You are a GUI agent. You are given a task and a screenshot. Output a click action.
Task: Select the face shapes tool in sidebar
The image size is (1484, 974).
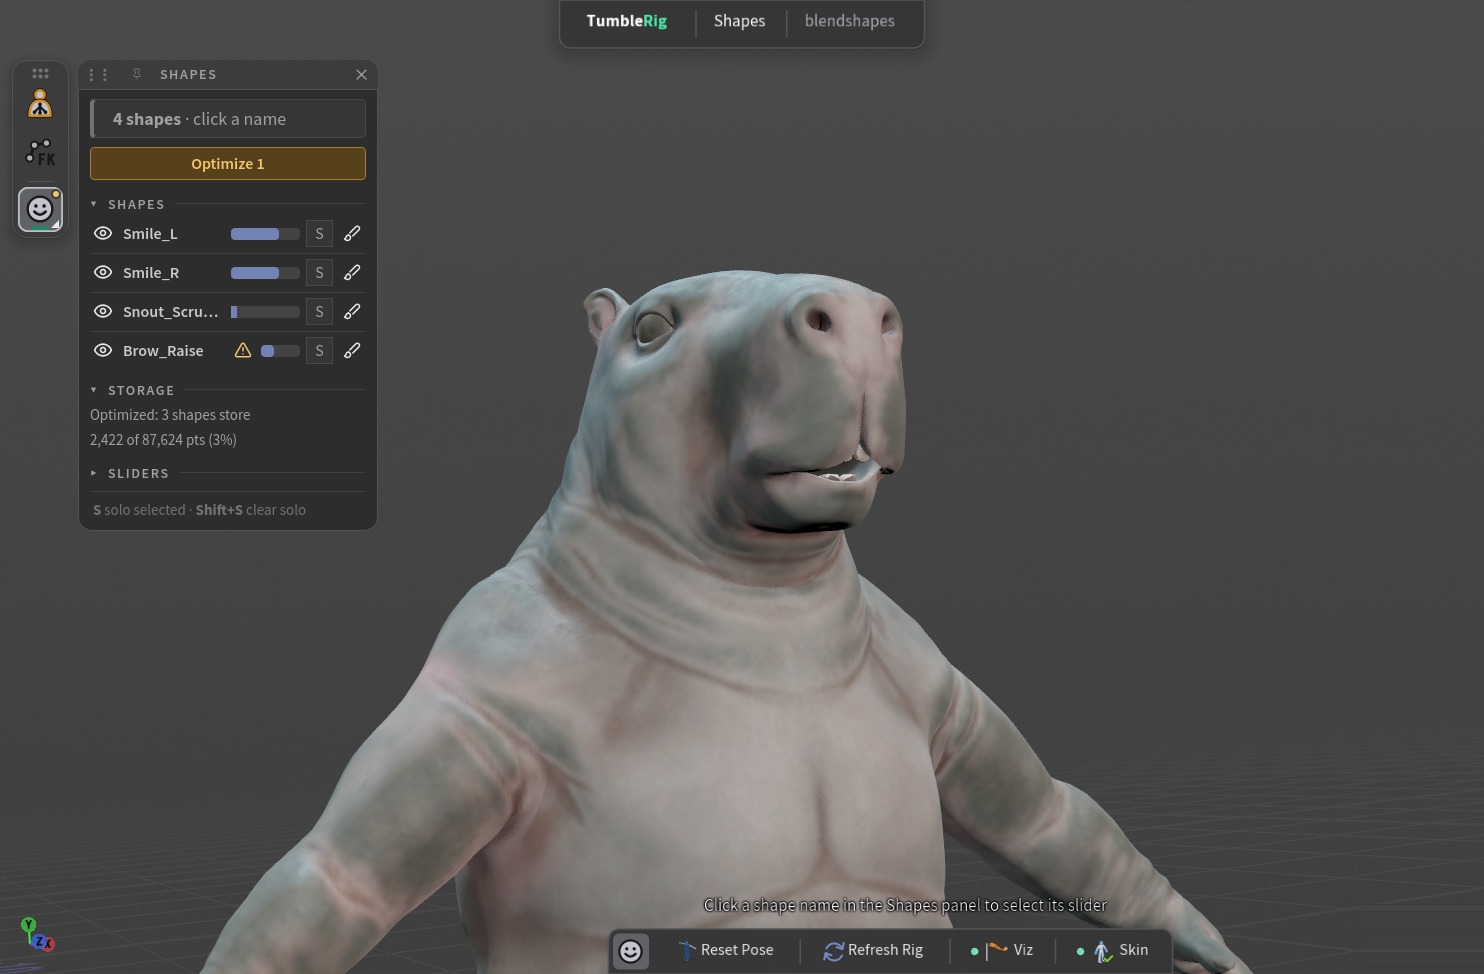[x=40, y=209]
